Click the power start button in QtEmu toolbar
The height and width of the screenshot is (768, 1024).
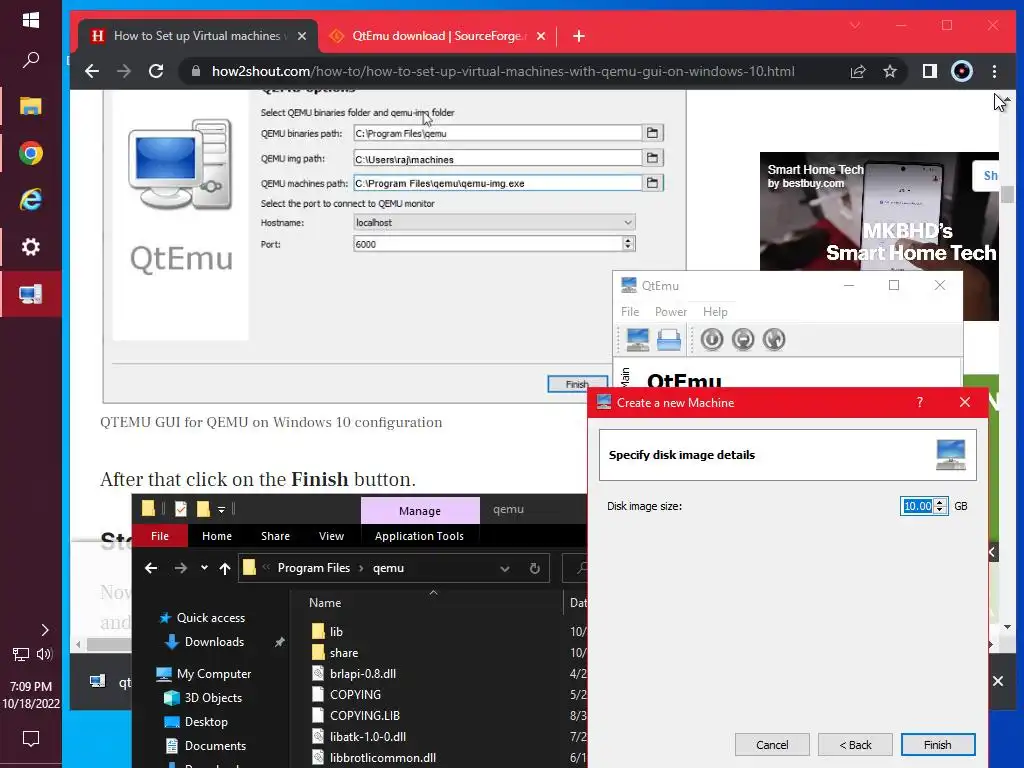click(712, 340)
